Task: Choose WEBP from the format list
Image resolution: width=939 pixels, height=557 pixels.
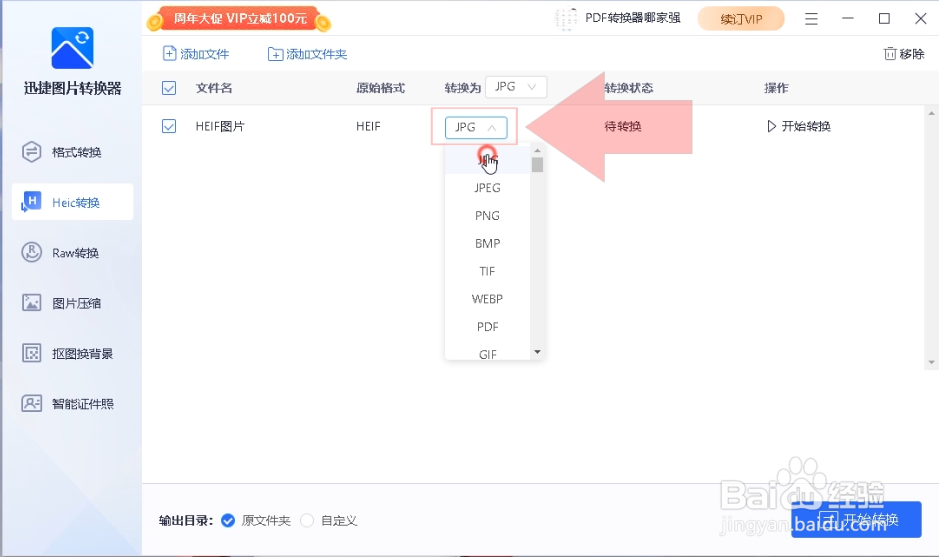Action: (487, 299)
